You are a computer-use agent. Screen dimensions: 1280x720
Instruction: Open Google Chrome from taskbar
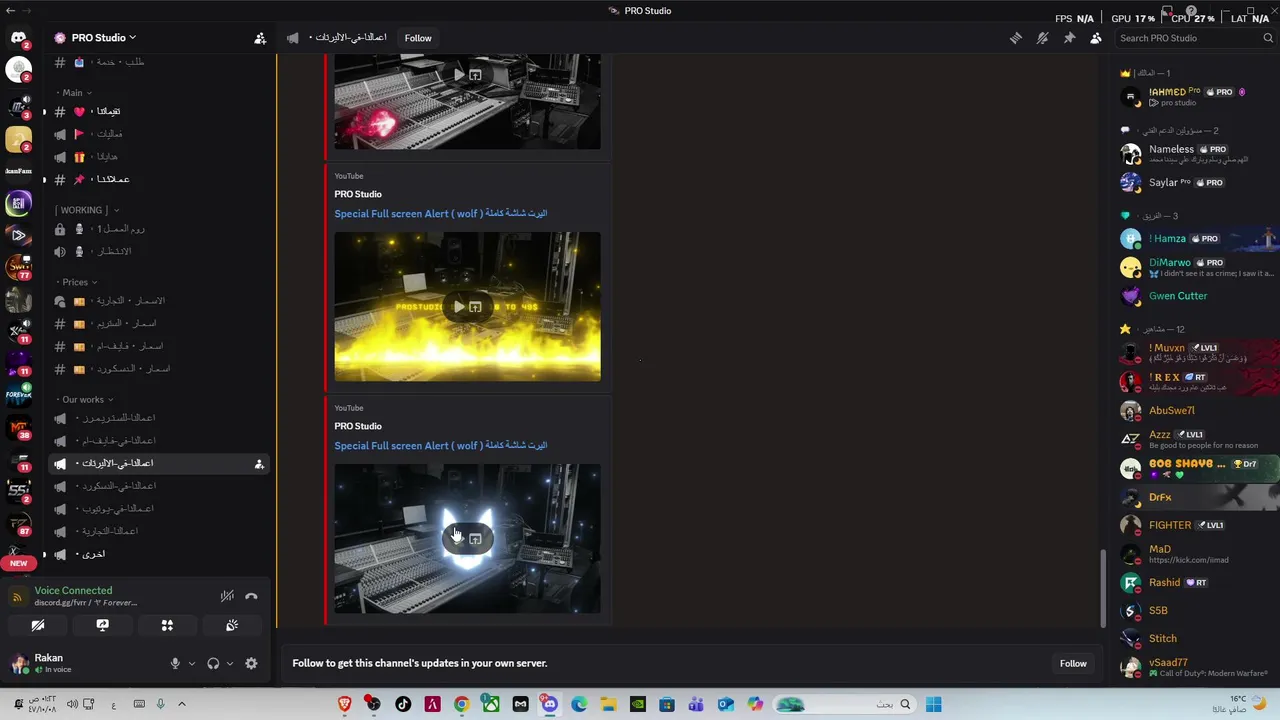461,704
